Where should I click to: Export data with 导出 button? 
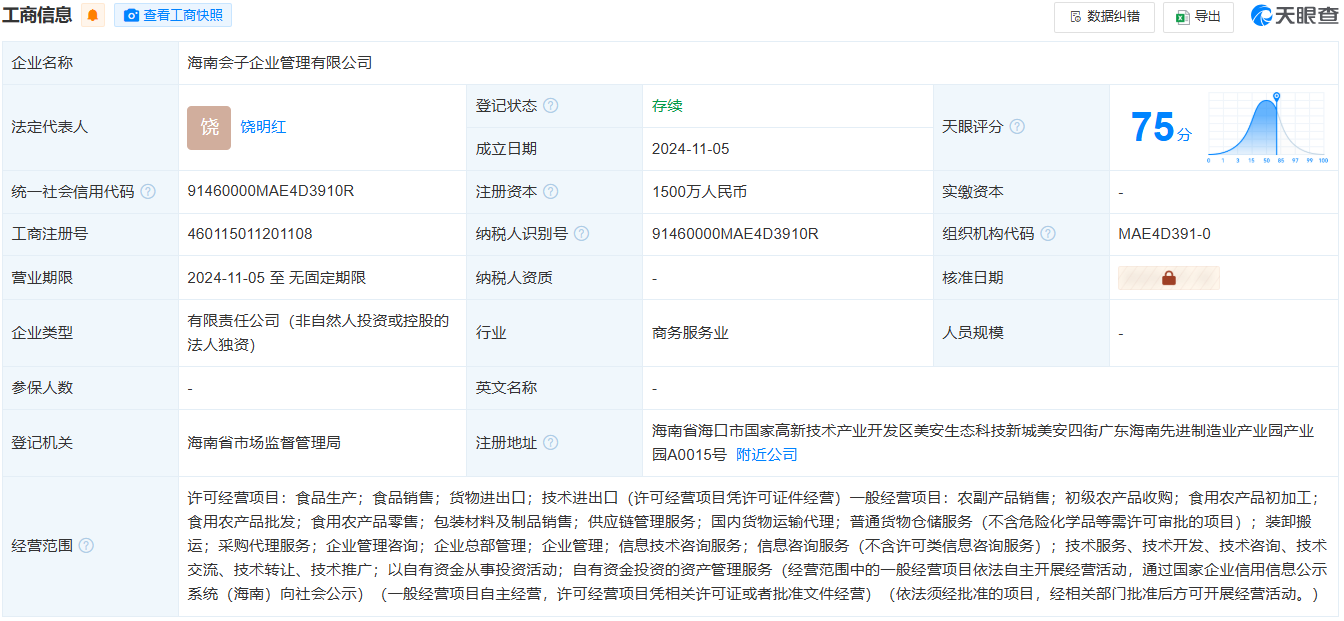coord(1198,17)
